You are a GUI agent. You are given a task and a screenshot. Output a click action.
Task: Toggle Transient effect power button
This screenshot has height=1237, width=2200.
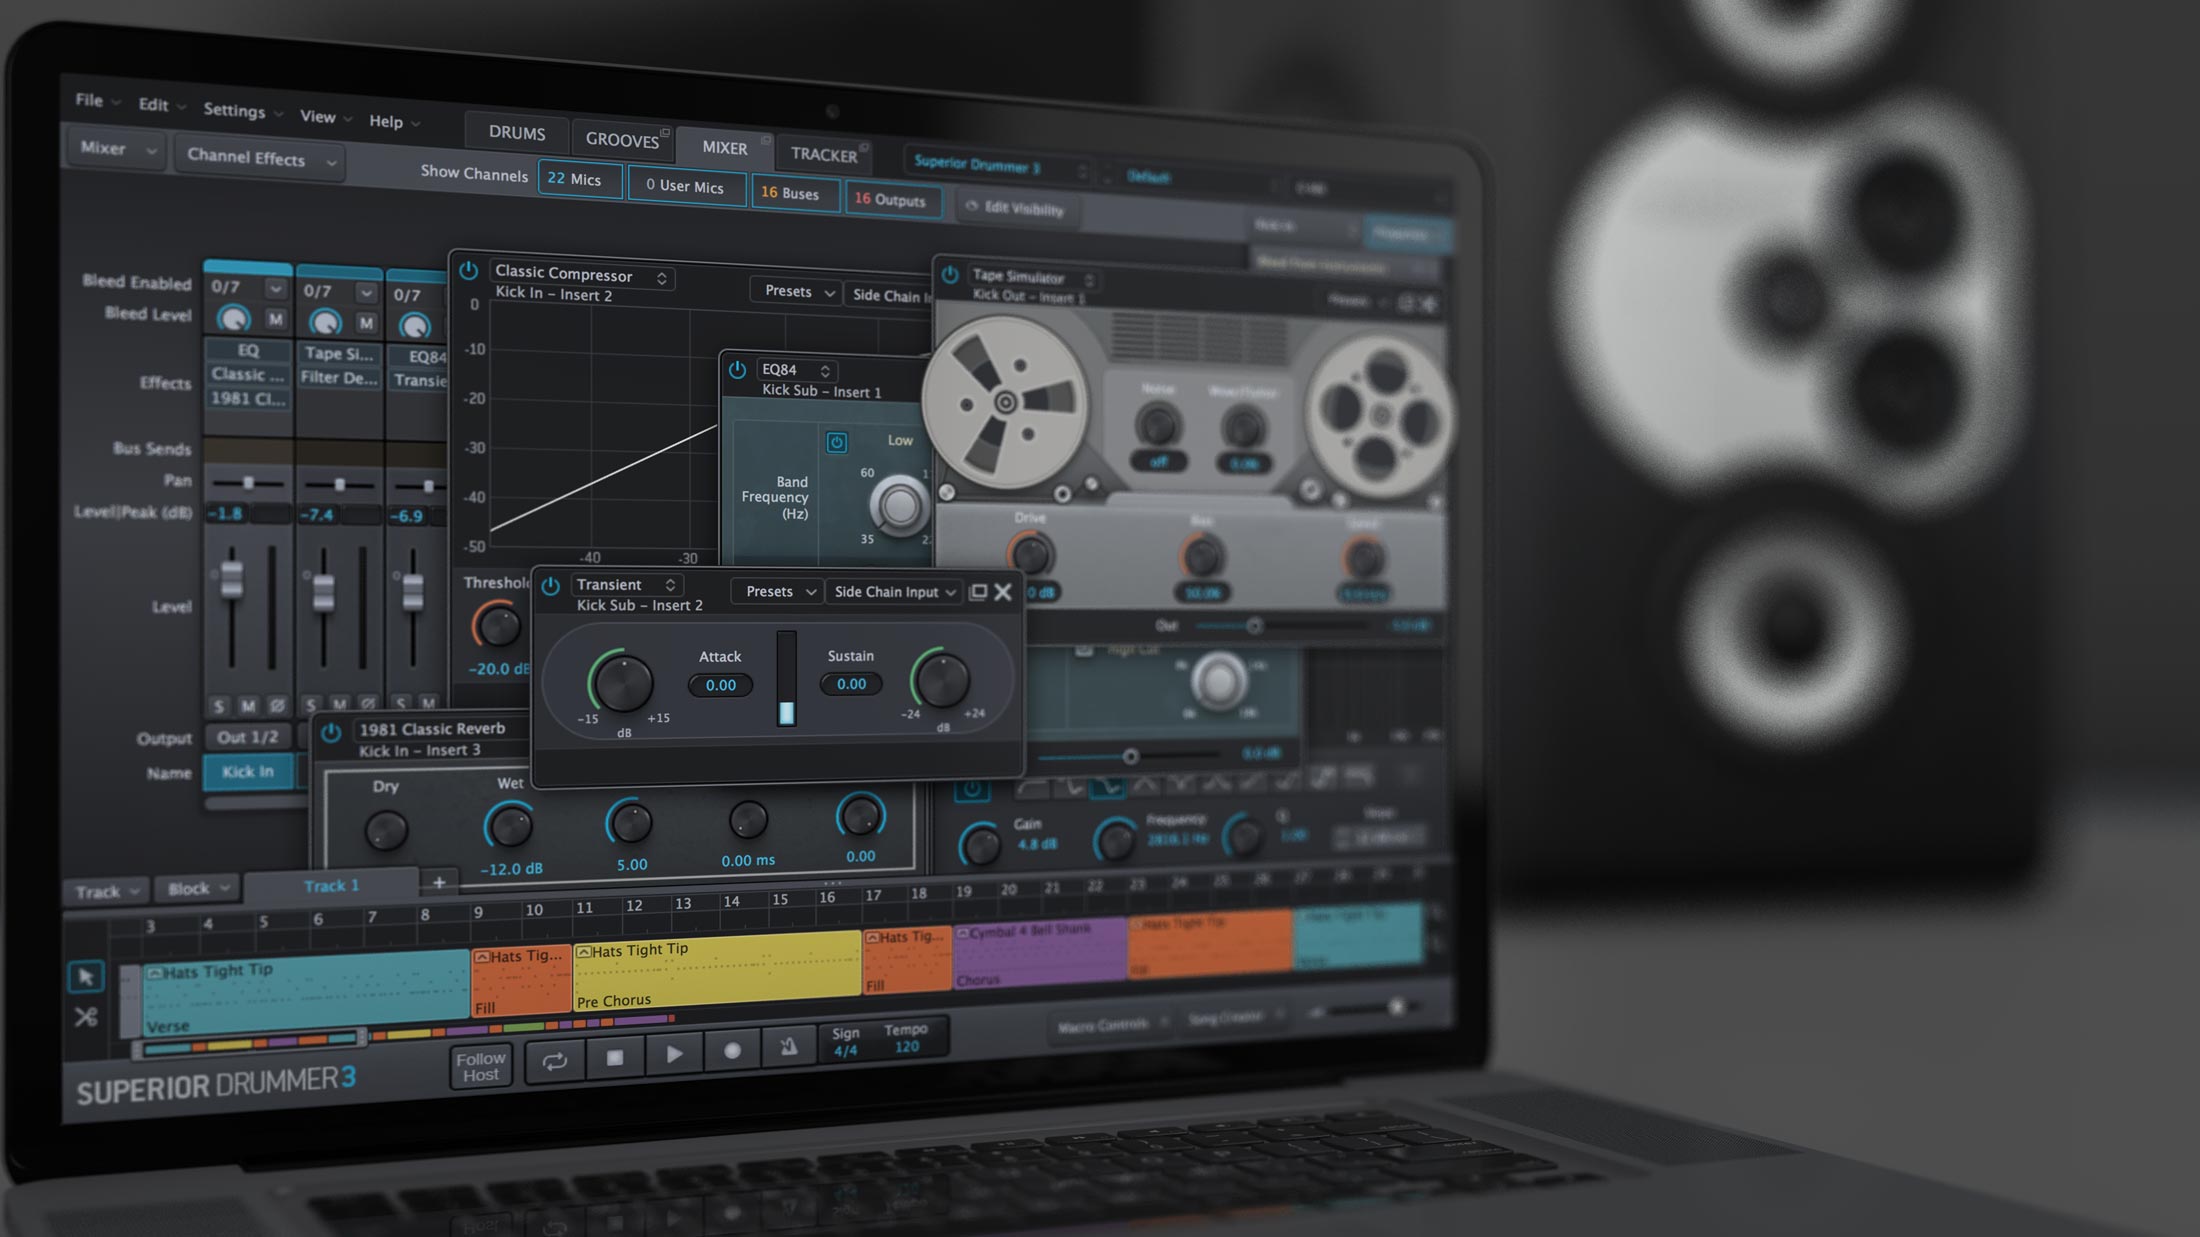tap(550, 587)
